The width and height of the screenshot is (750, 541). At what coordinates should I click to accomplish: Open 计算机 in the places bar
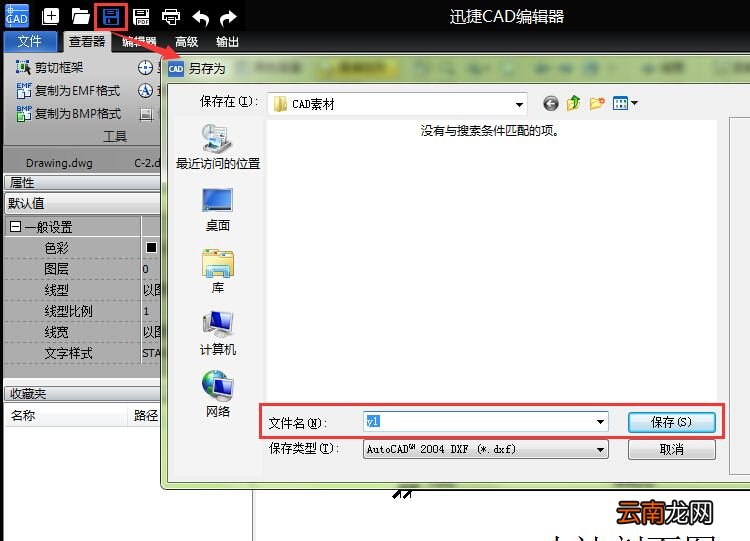point(218,333)
